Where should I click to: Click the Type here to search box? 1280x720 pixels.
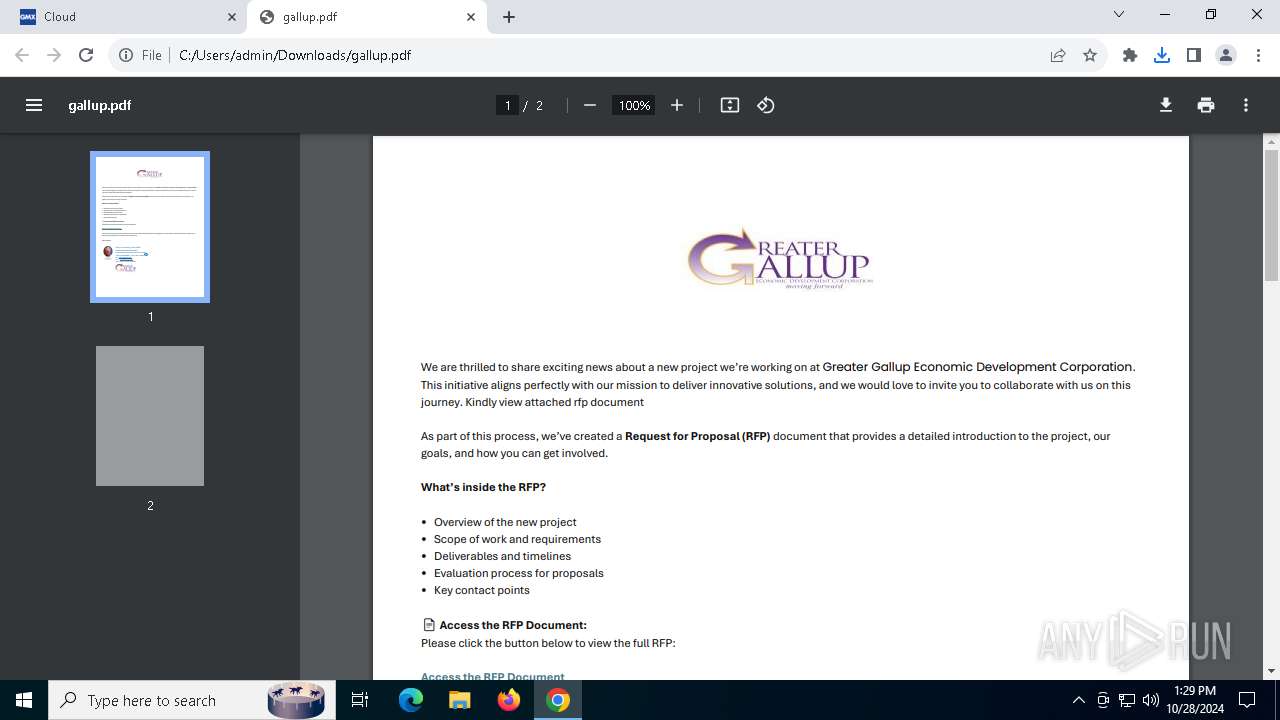(190, 700)
